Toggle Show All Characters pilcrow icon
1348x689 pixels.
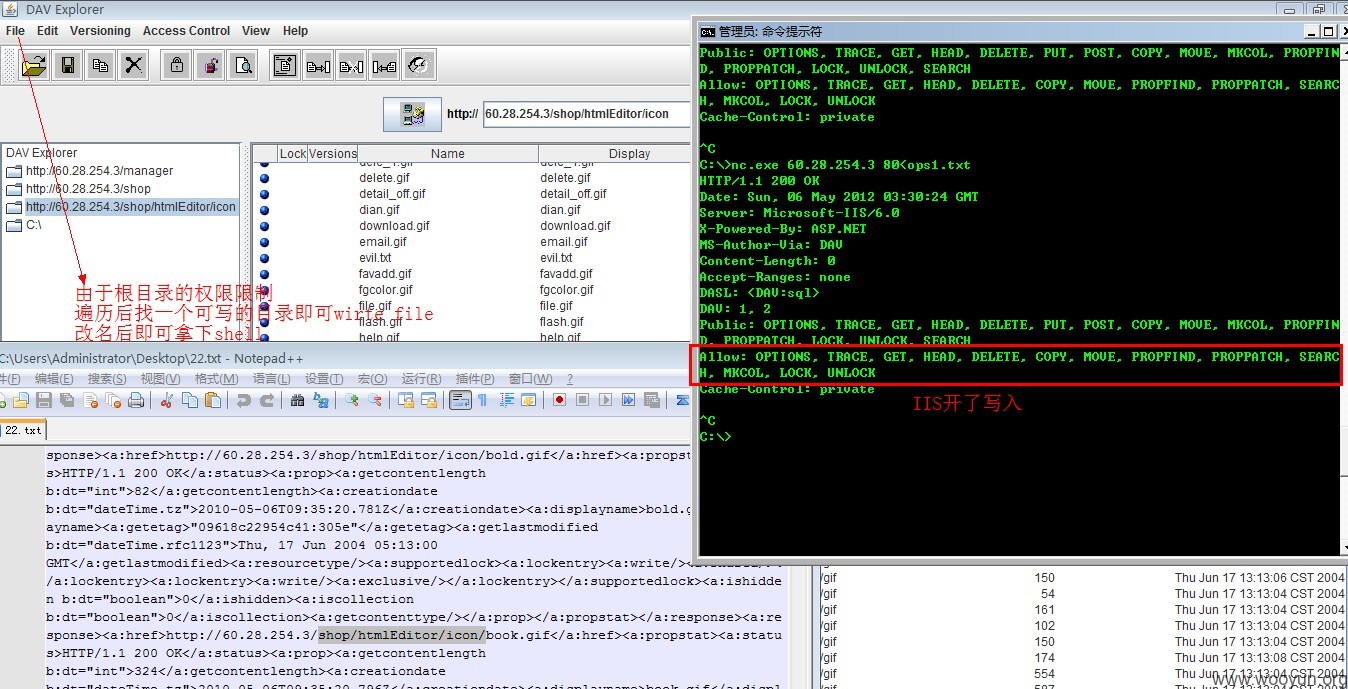pos(482,400)
